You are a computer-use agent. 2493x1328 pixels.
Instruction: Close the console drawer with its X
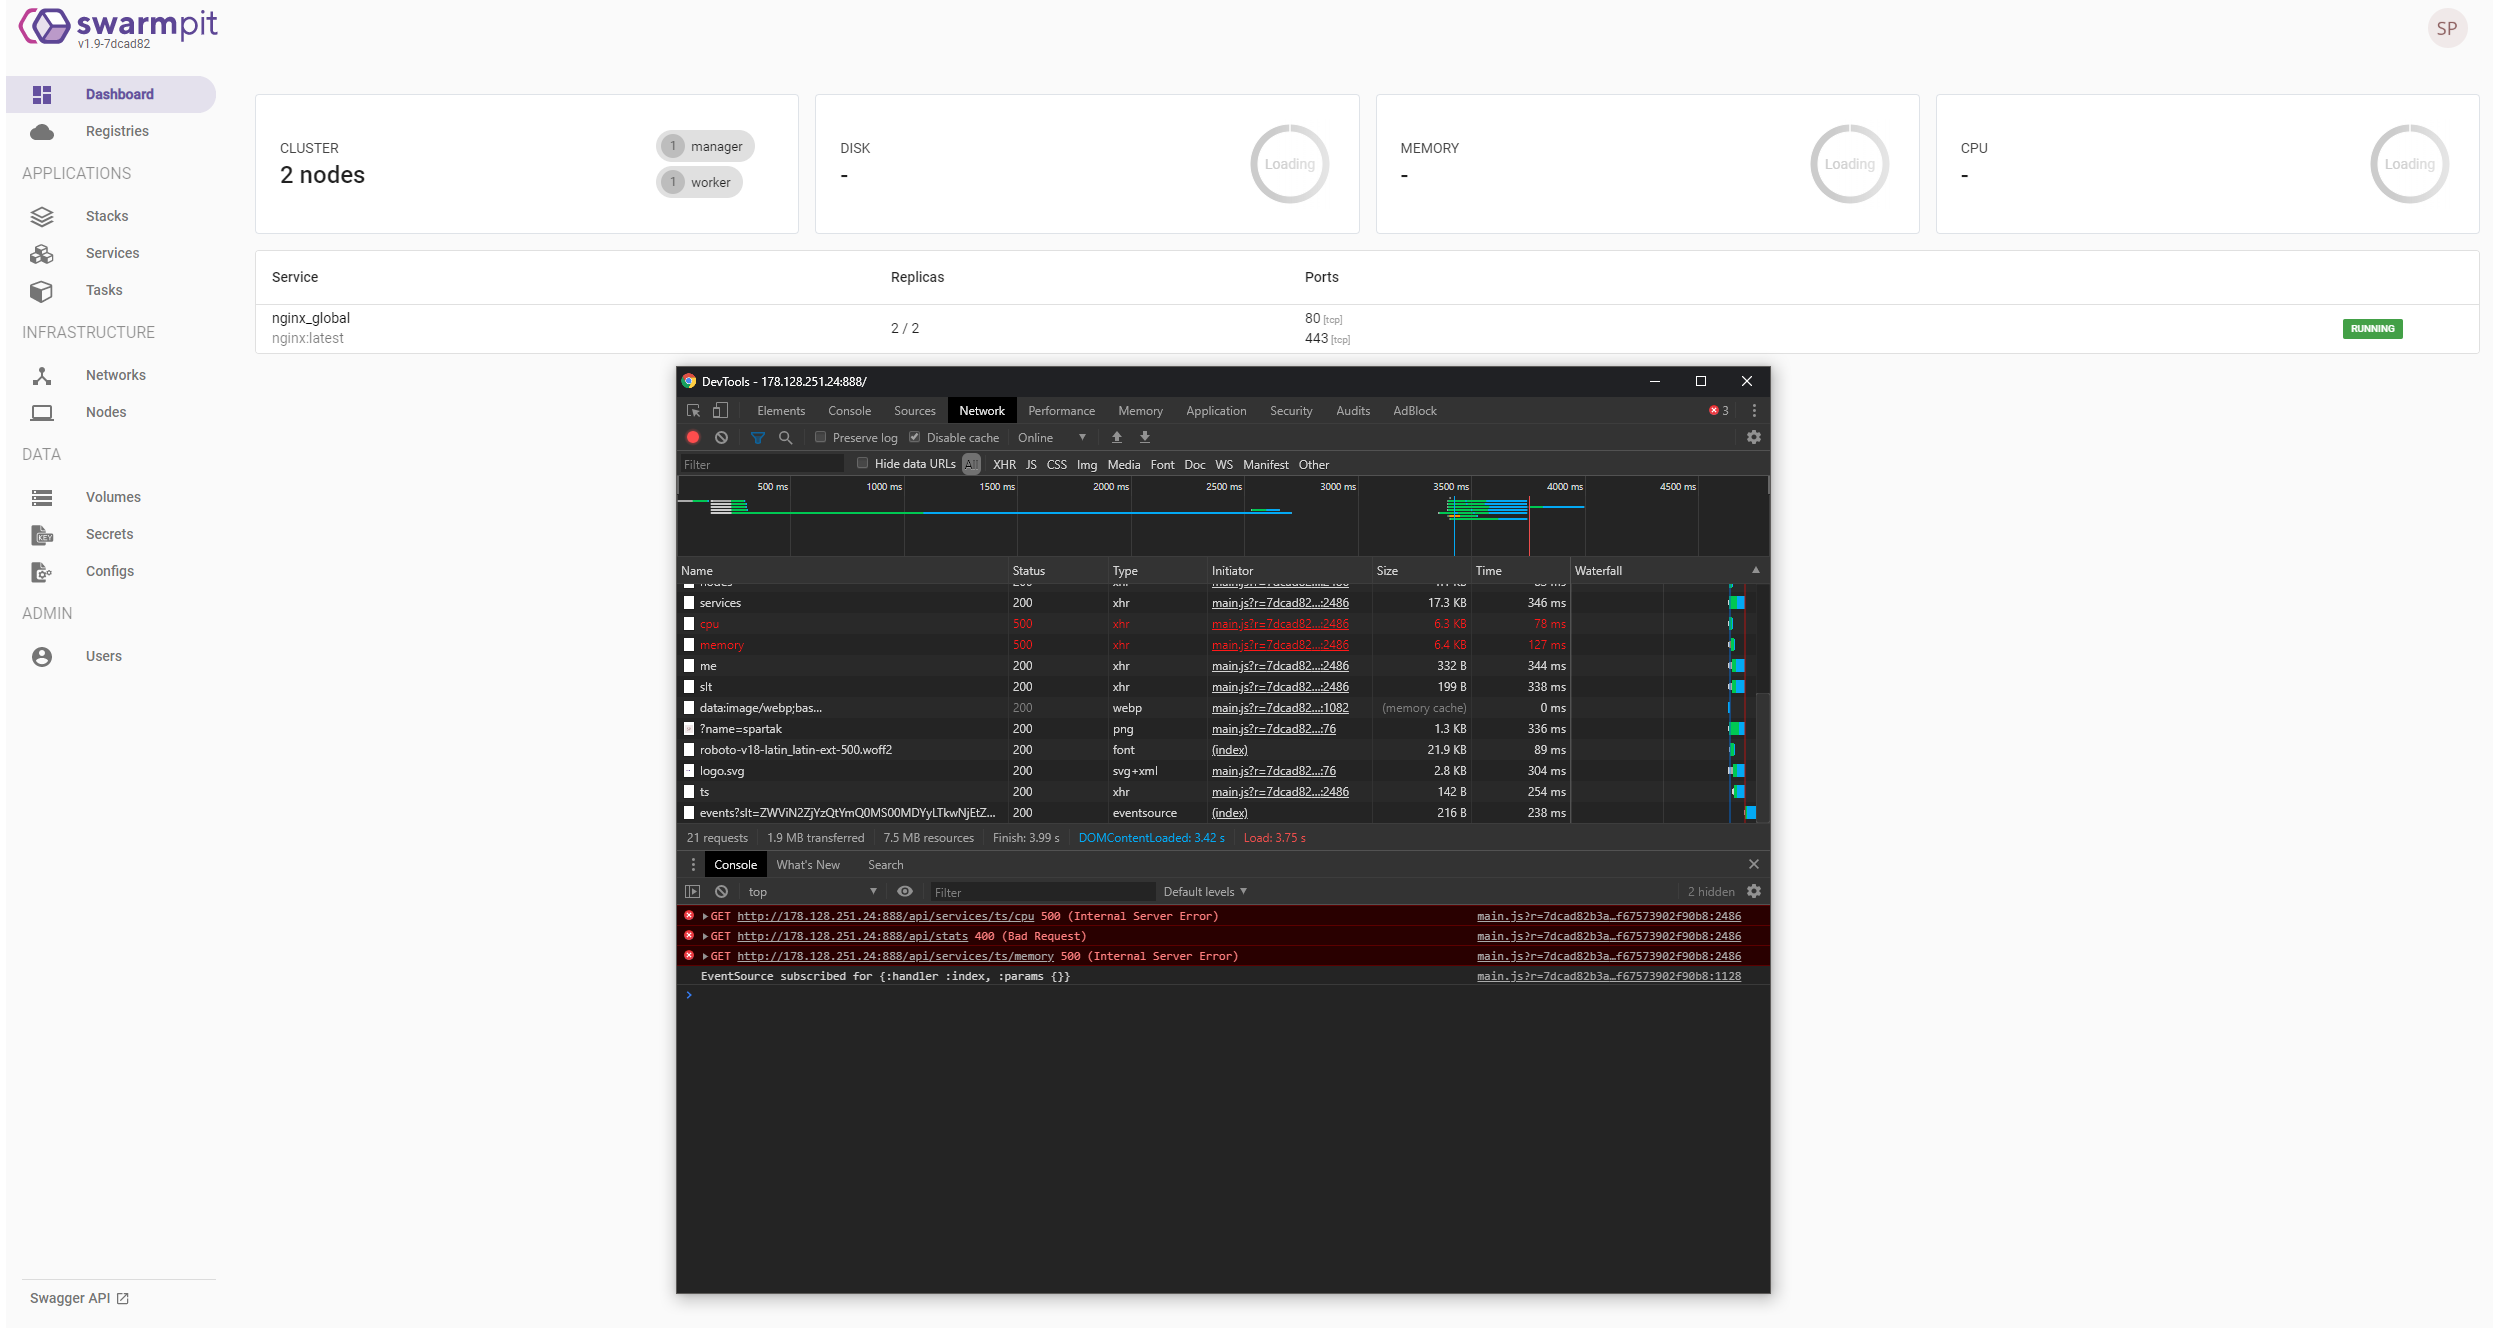pyautogui.click(x=1753, y=864)
